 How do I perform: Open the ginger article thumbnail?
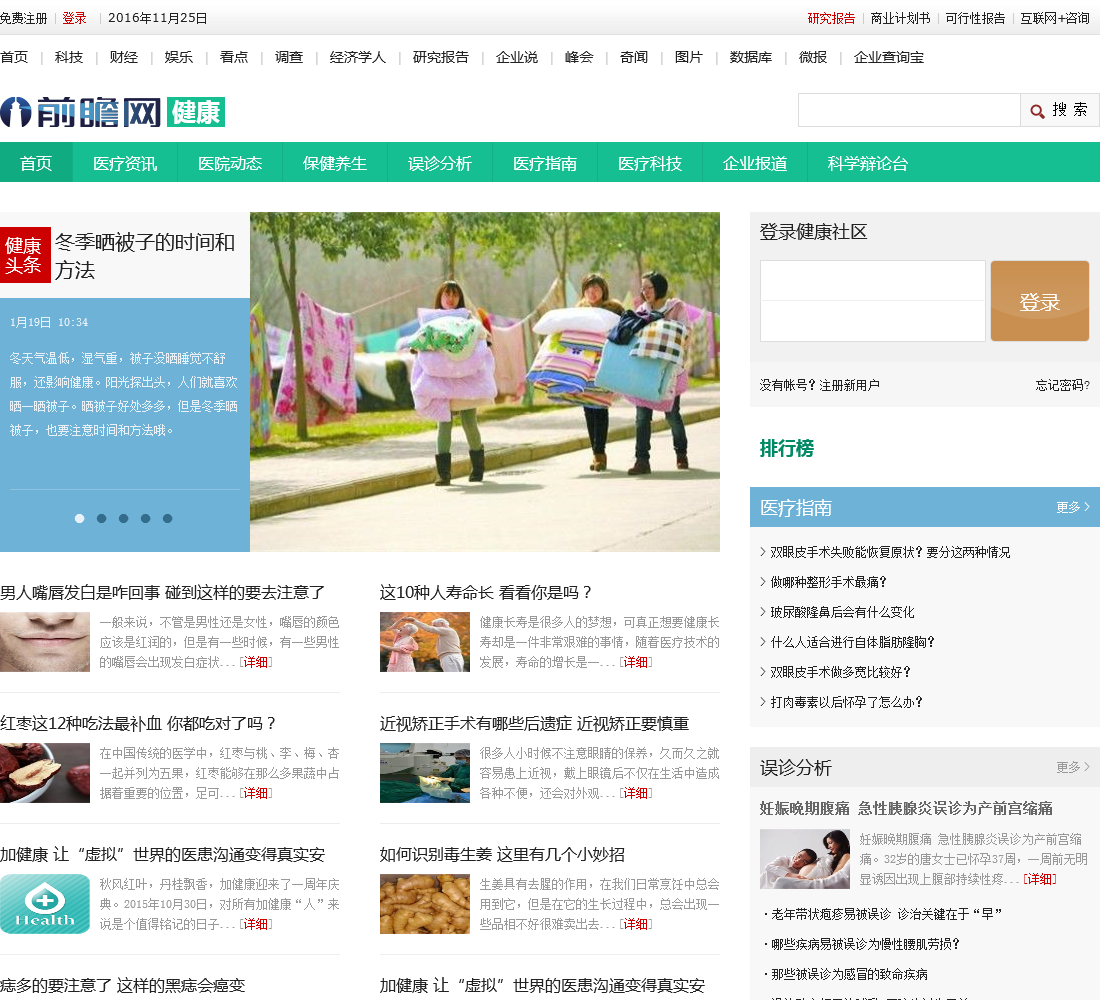pyautogui.click(x=424, y=904)
